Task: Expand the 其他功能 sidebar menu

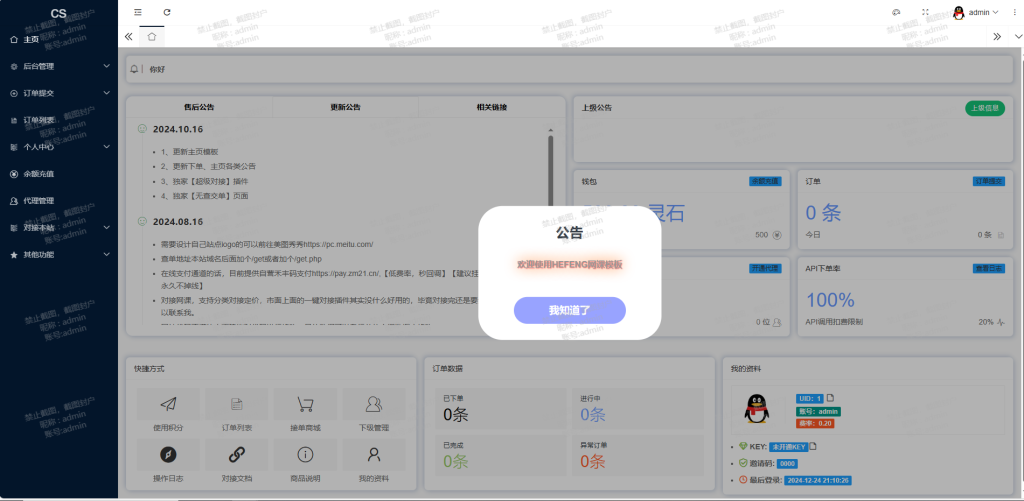Action: [59, 255]
